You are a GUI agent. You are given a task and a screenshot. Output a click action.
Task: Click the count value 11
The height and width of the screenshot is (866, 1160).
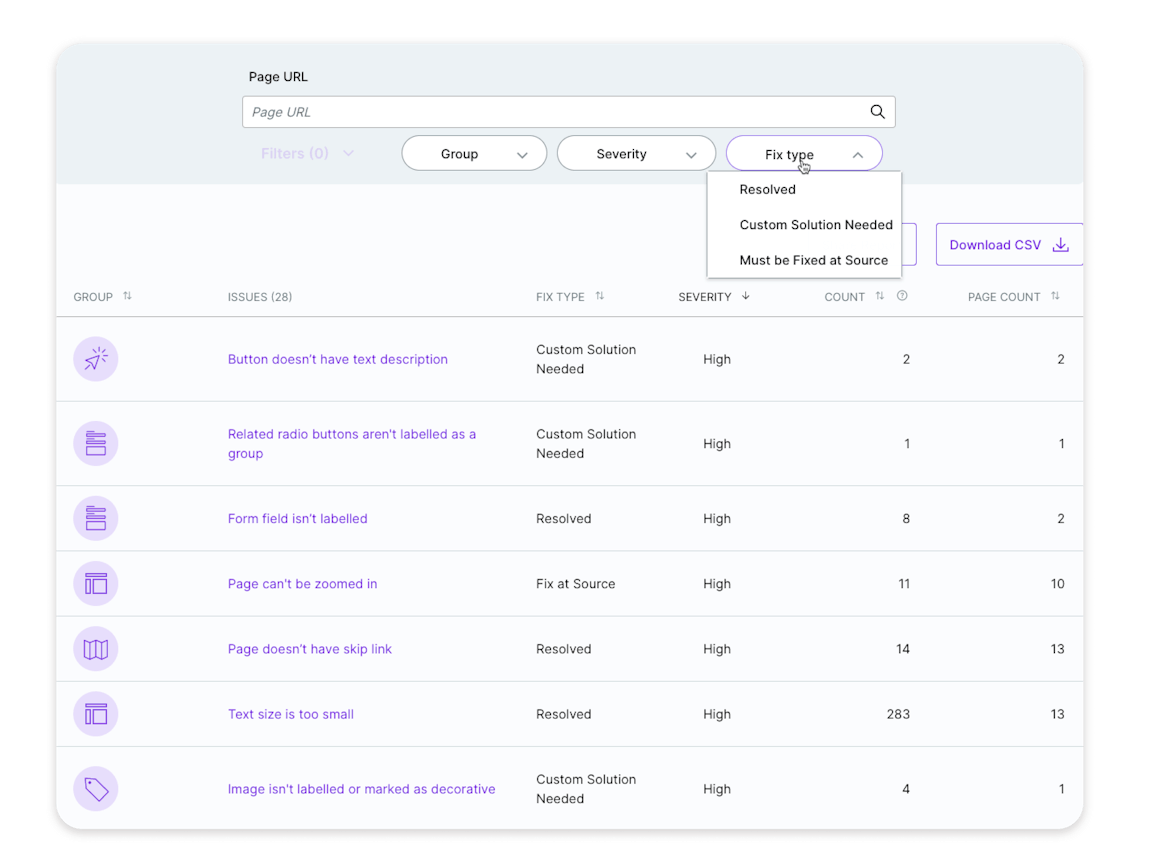point(904,583)
